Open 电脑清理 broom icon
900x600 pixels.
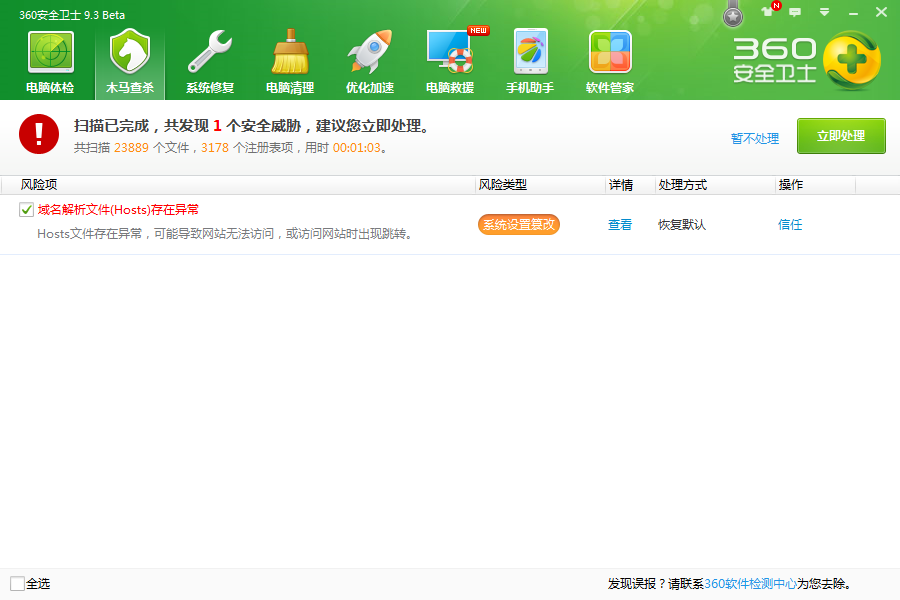[290, 52]
